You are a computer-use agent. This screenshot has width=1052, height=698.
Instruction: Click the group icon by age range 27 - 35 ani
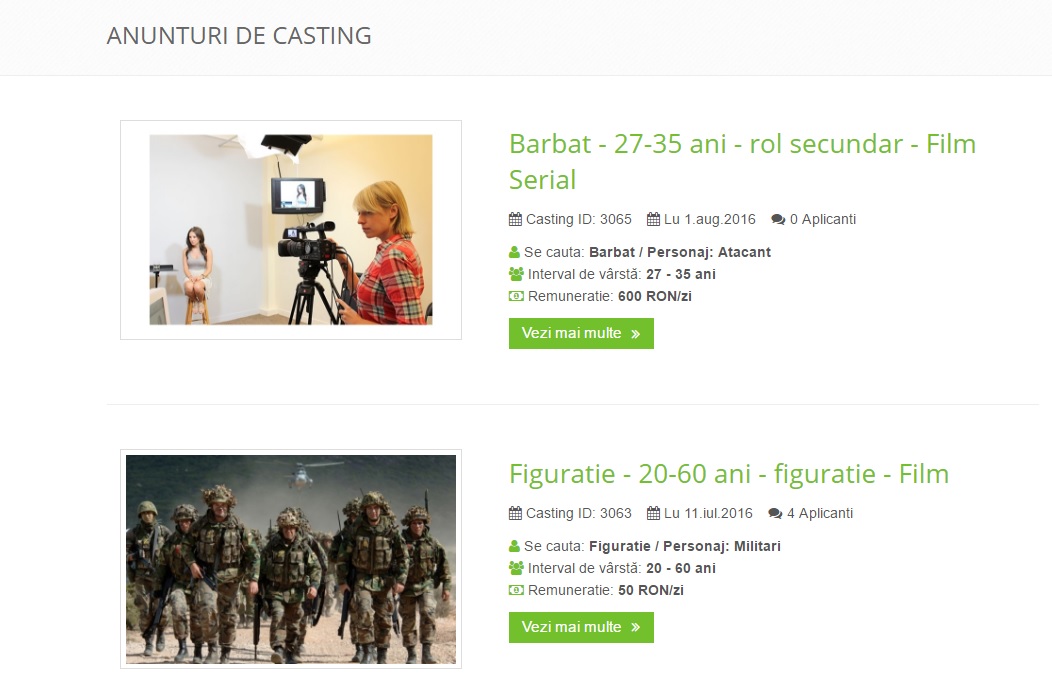(516, 274)
